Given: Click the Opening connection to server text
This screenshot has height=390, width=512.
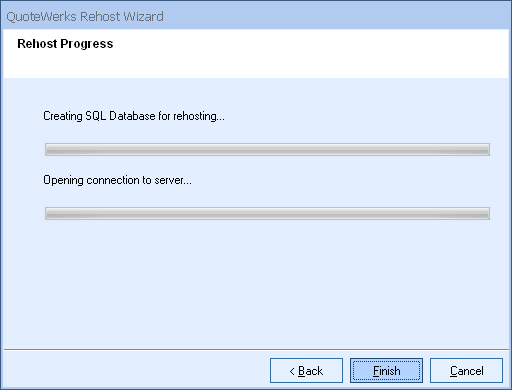Looking at the screenshot, I should click(117, 180).
